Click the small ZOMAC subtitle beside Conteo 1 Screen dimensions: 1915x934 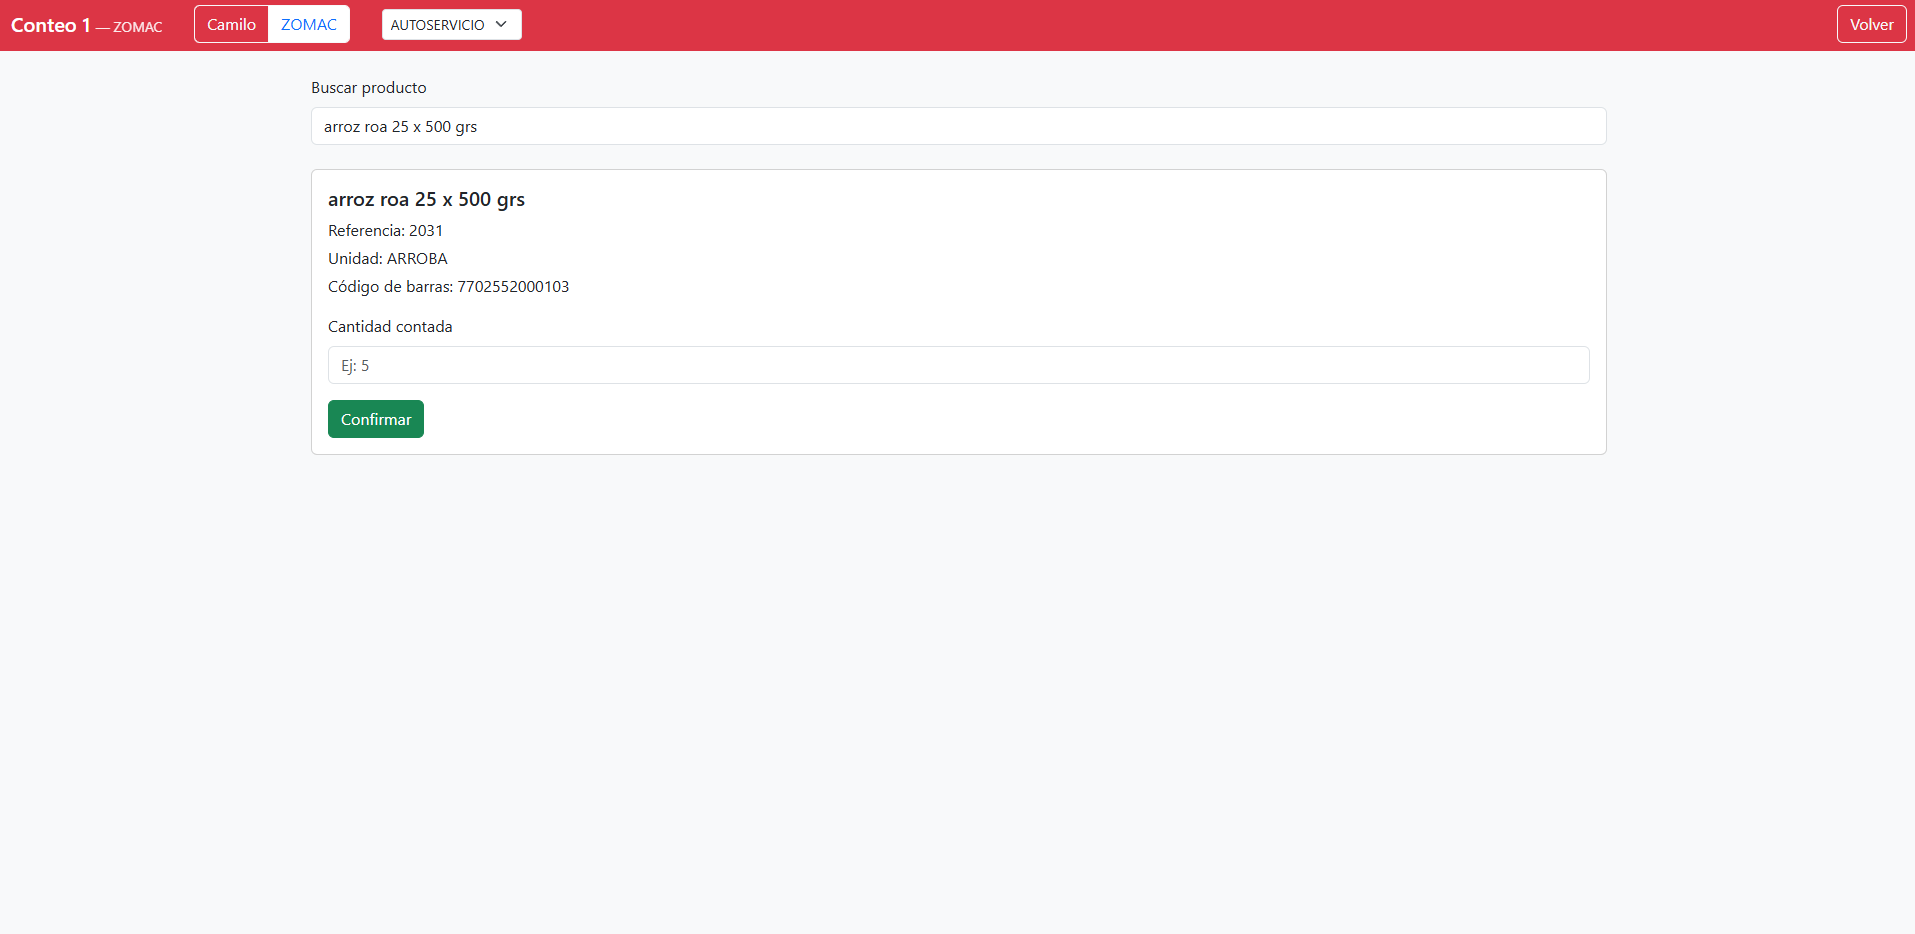point(138,27)
